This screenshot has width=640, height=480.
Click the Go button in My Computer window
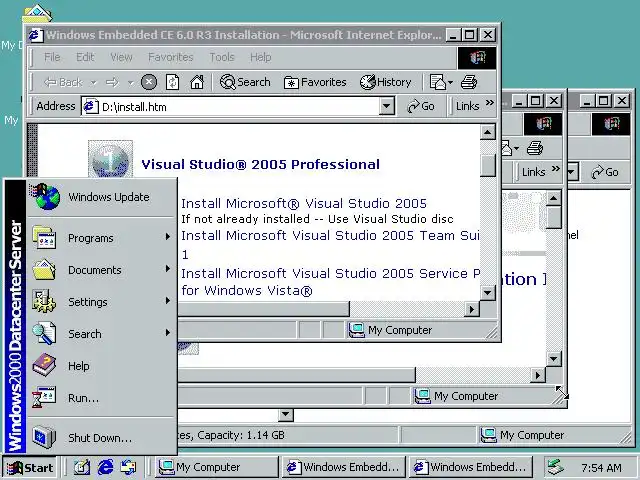tap(605, 172)
